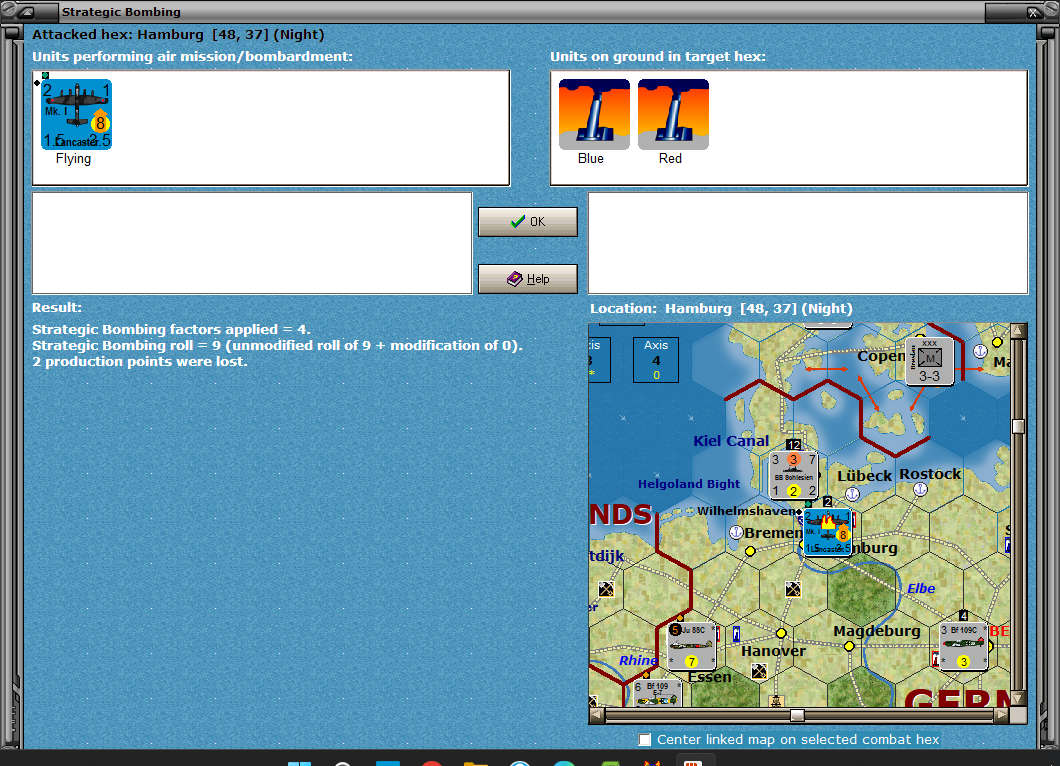Image resolution: width=1060 pixels, height=766 pixels.
Task: Select the BB Schlesien battleship counter on map
Action: pos(794,475)
